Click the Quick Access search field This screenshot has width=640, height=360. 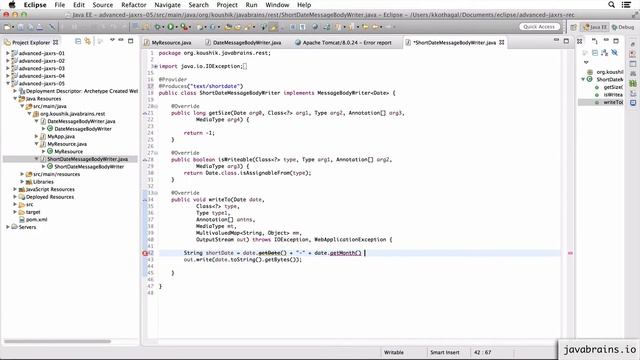point(539,27)
